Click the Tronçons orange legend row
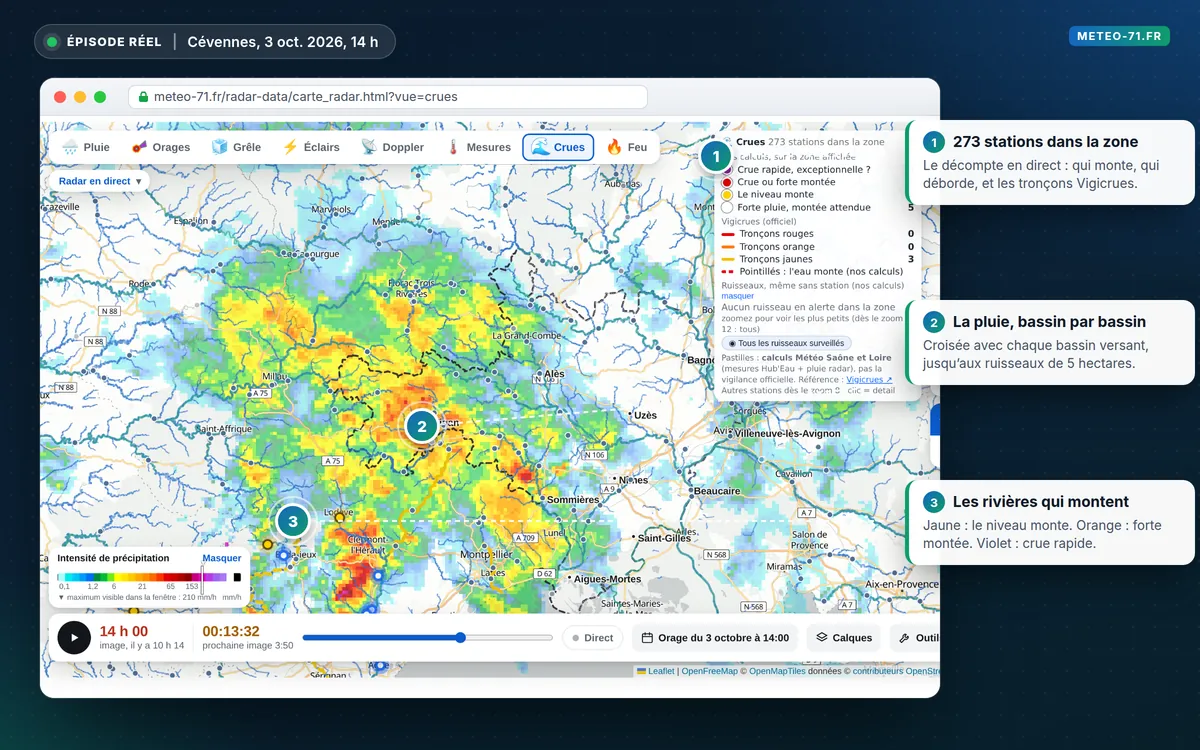Viewport: 1200px width, 750px height. tap(818, 246)
